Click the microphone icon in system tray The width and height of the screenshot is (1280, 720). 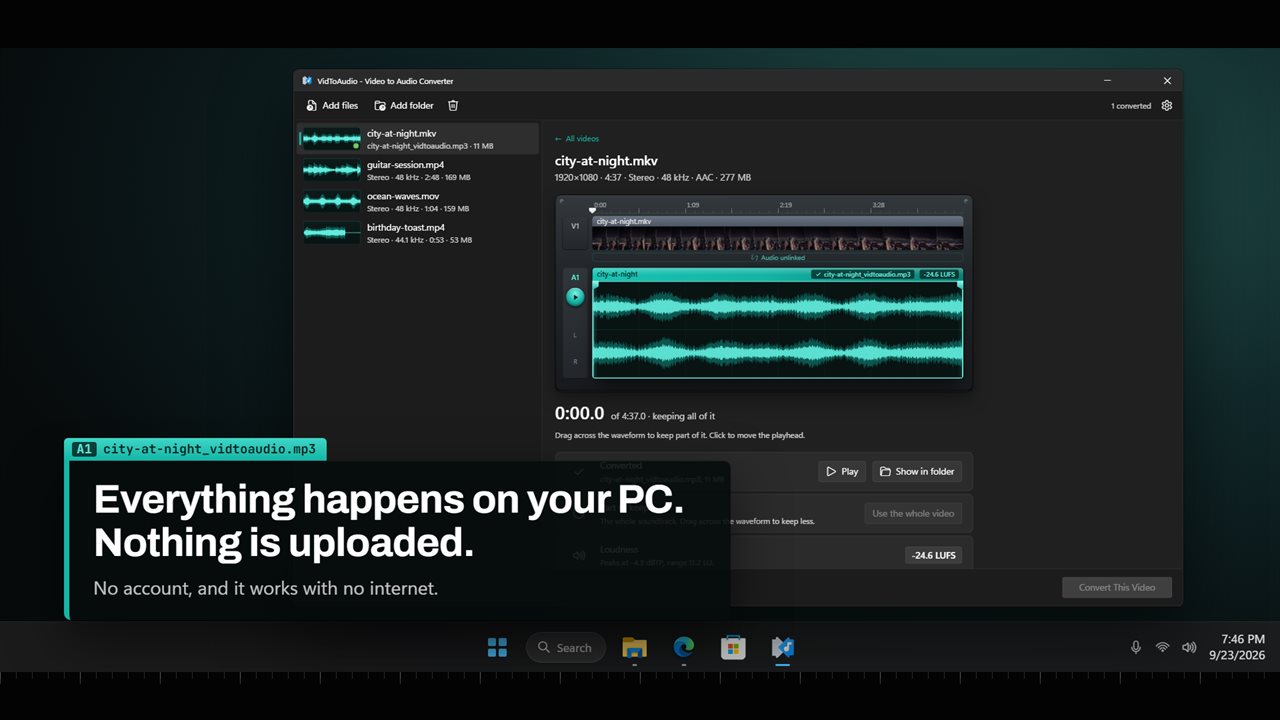point(1136,647)
